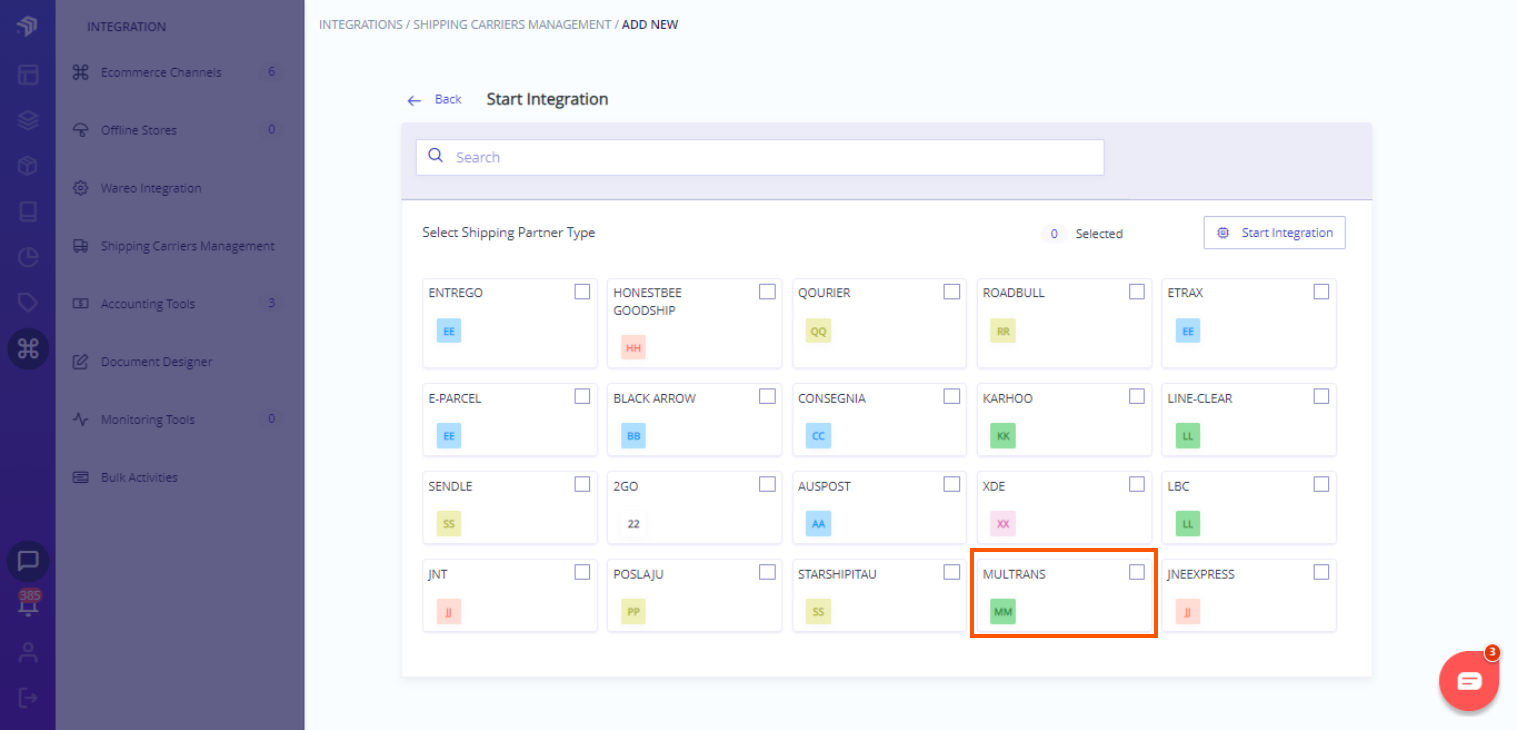Select the AUSPOST checkbox
This screenshot has height=730, width=1517.
[x=952, y=484]
